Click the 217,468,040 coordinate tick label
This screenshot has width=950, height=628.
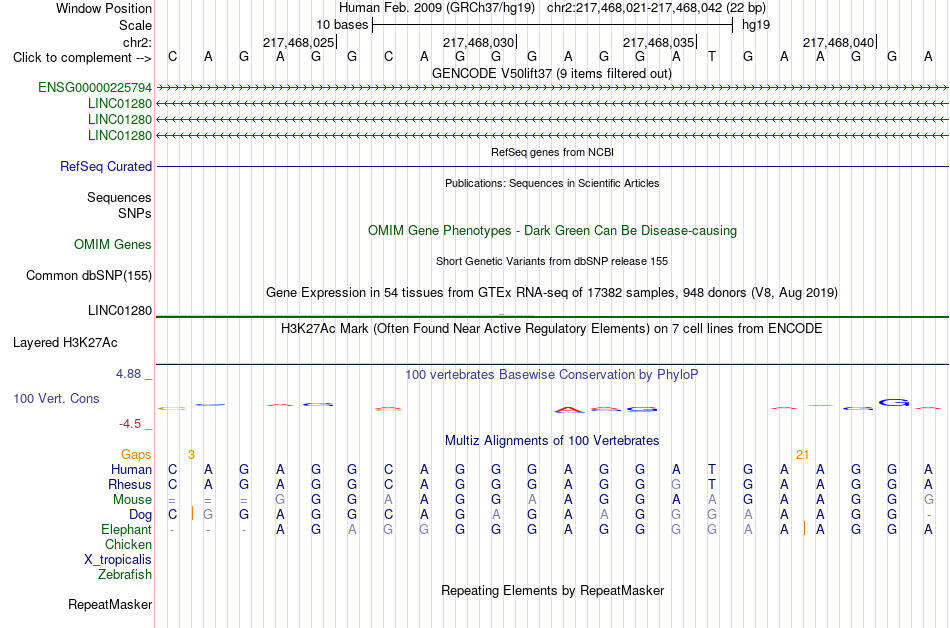point(839,42)
